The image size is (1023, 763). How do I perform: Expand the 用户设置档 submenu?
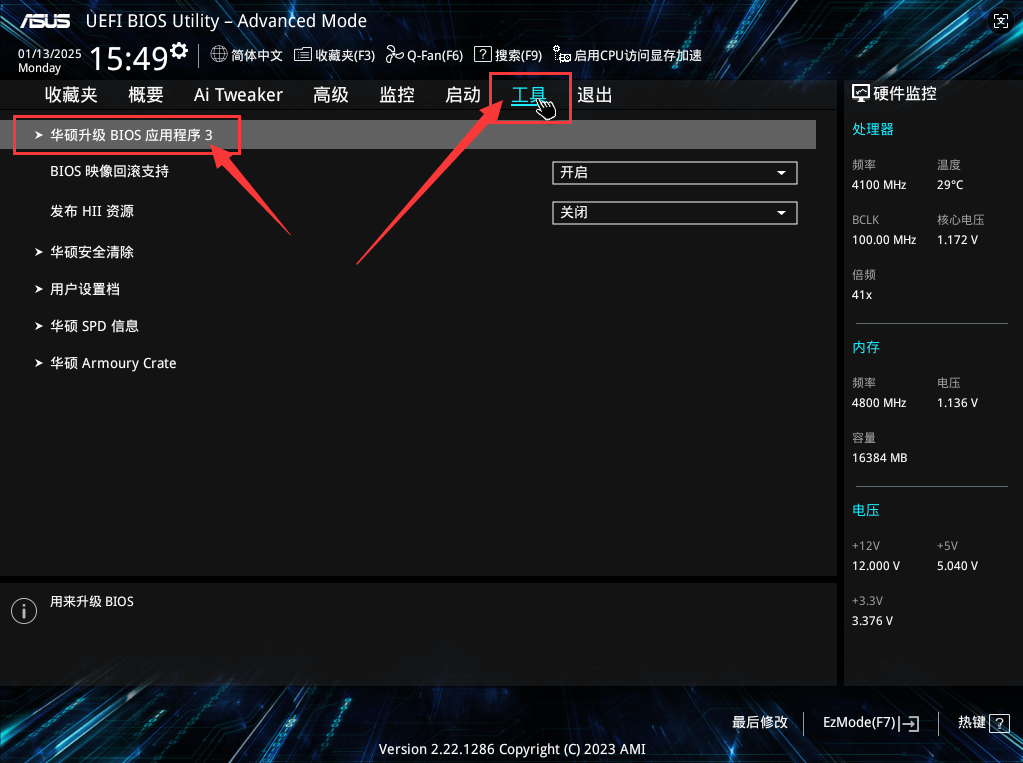pyautogui.click(x=84, y=289)
